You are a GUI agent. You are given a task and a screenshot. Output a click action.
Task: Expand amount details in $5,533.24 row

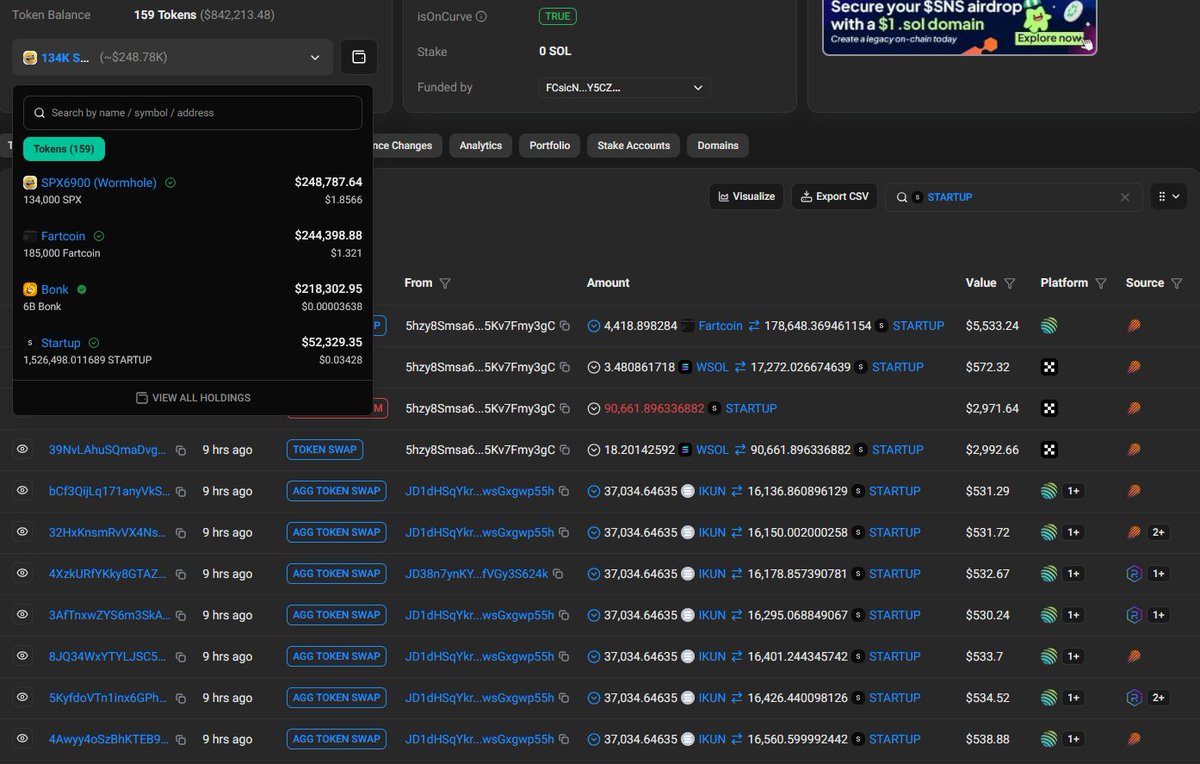594,326
